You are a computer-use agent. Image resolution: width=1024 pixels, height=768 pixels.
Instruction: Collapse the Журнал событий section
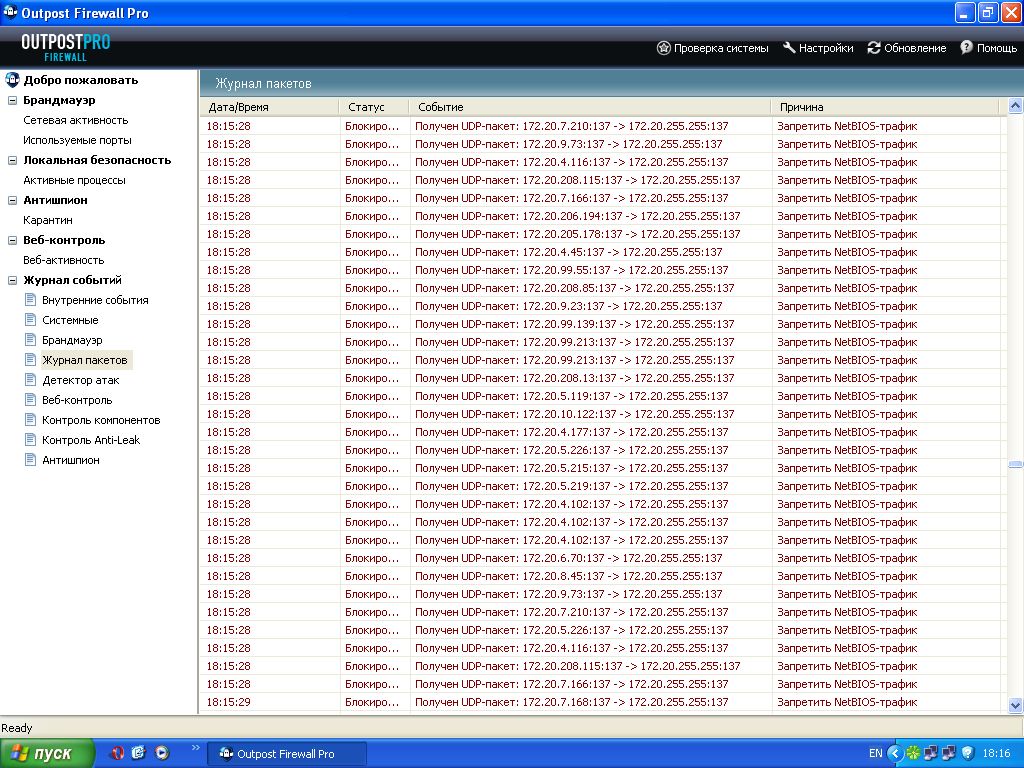pos(12,280)
